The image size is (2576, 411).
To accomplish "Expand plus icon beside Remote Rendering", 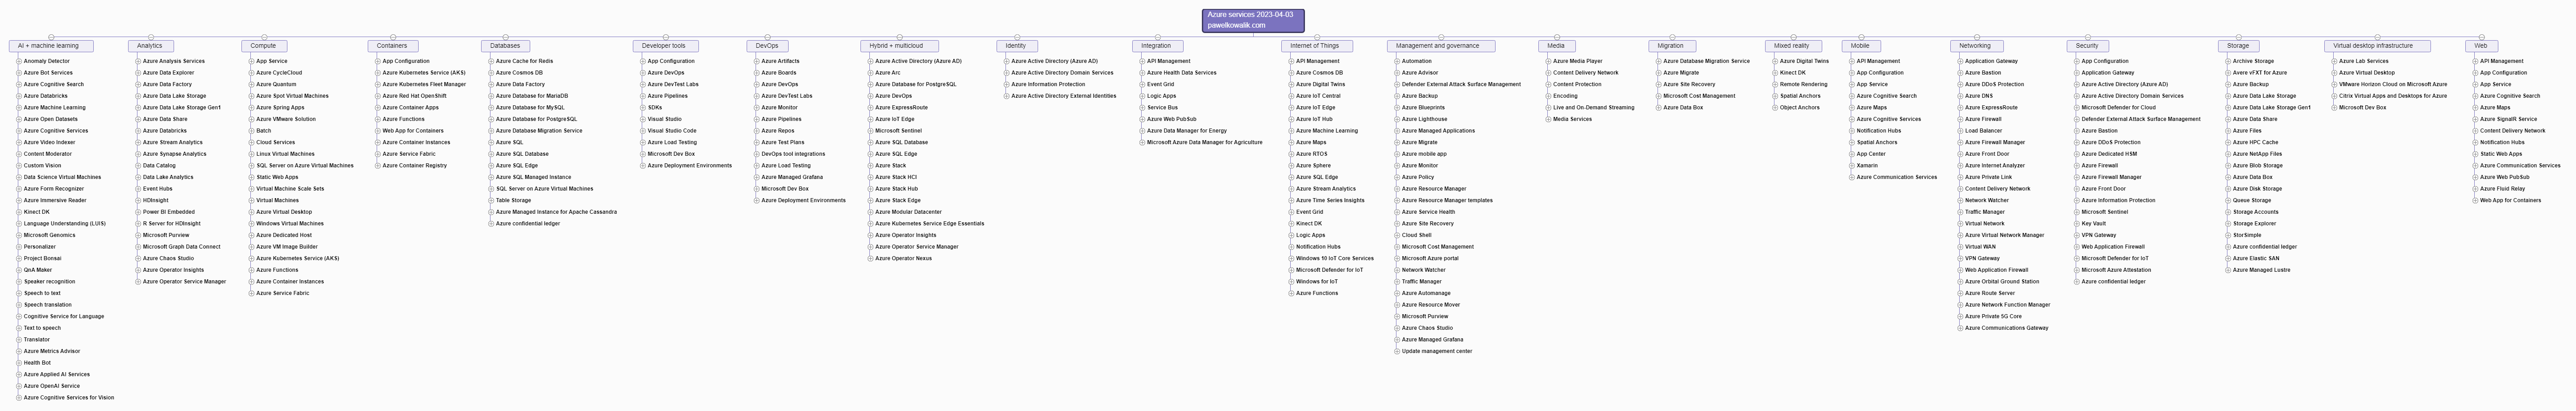I will (1775, 84).
